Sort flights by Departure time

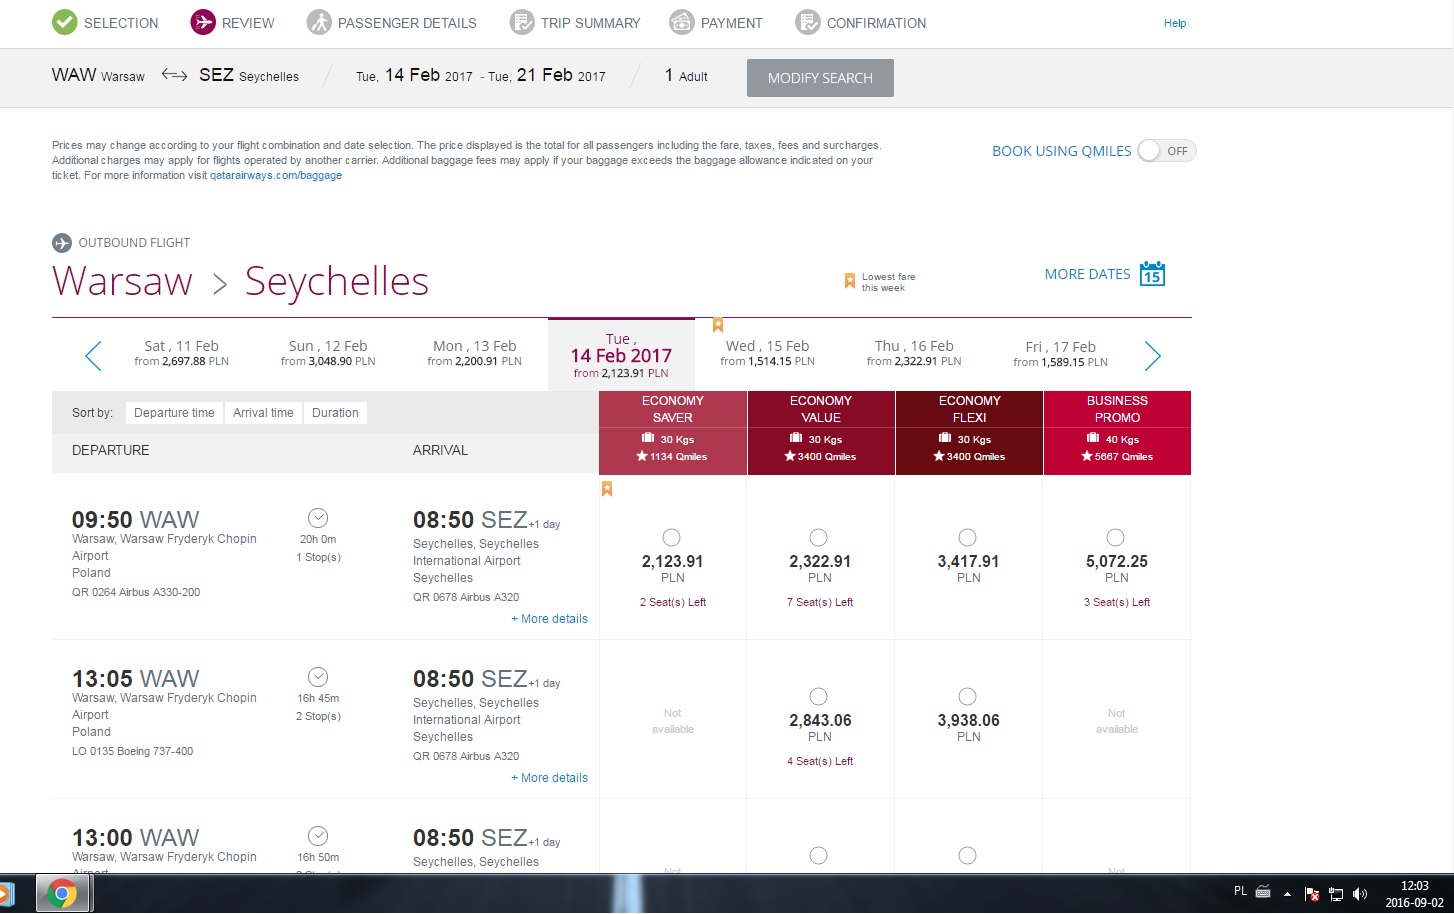pyautogui.click(x=174, y=413)
